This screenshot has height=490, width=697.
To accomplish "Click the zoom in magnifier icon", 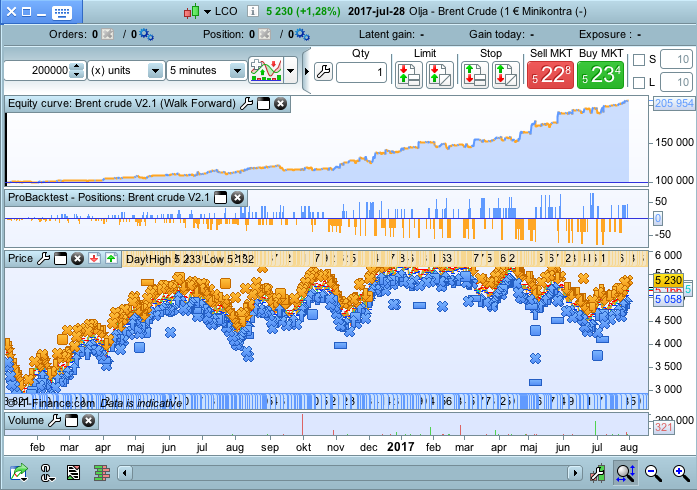I will 680,472.
